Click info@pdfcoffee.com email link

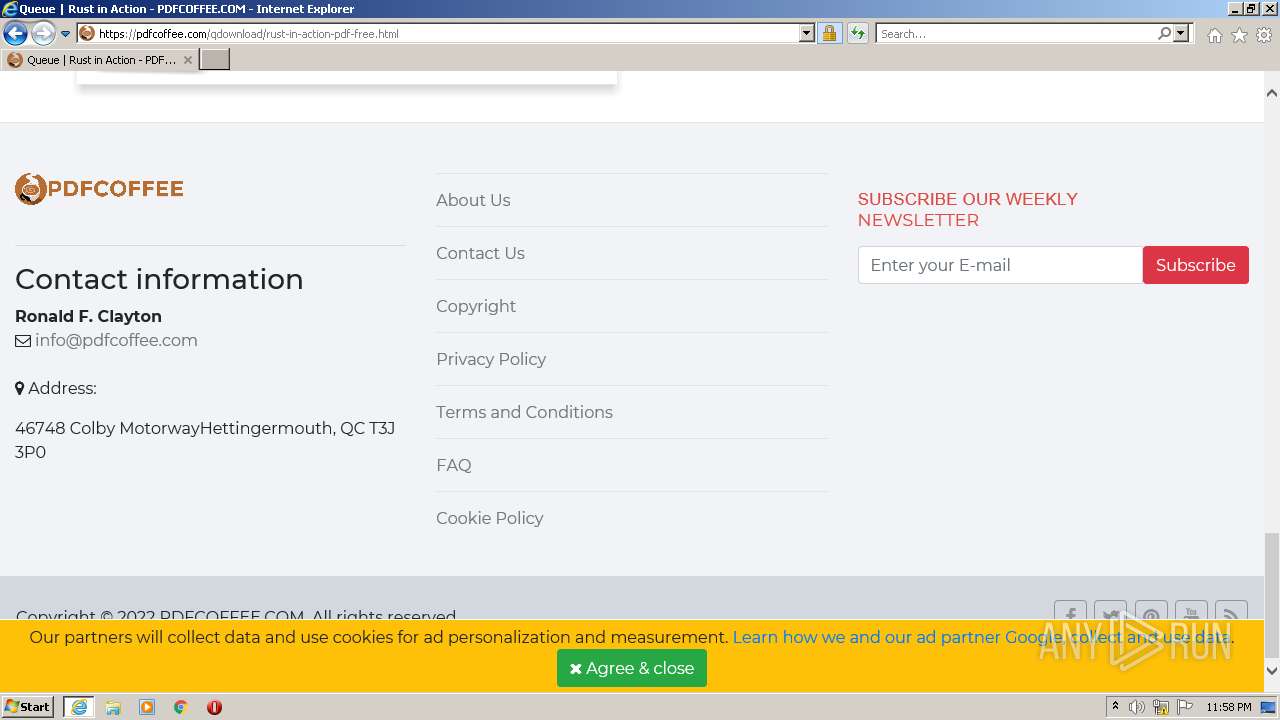pos(116,340)
